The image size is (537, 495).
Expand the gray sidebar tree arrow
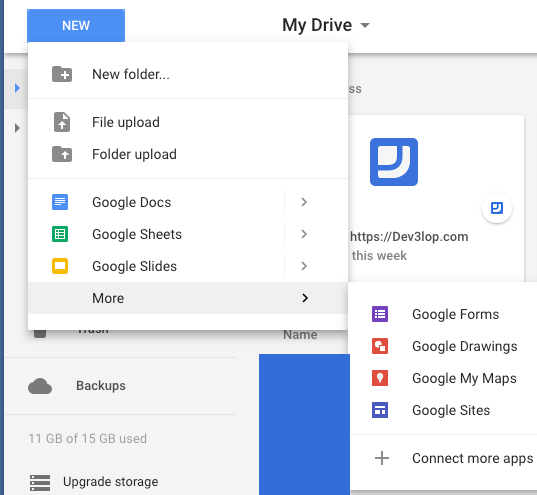coord(17,128)
